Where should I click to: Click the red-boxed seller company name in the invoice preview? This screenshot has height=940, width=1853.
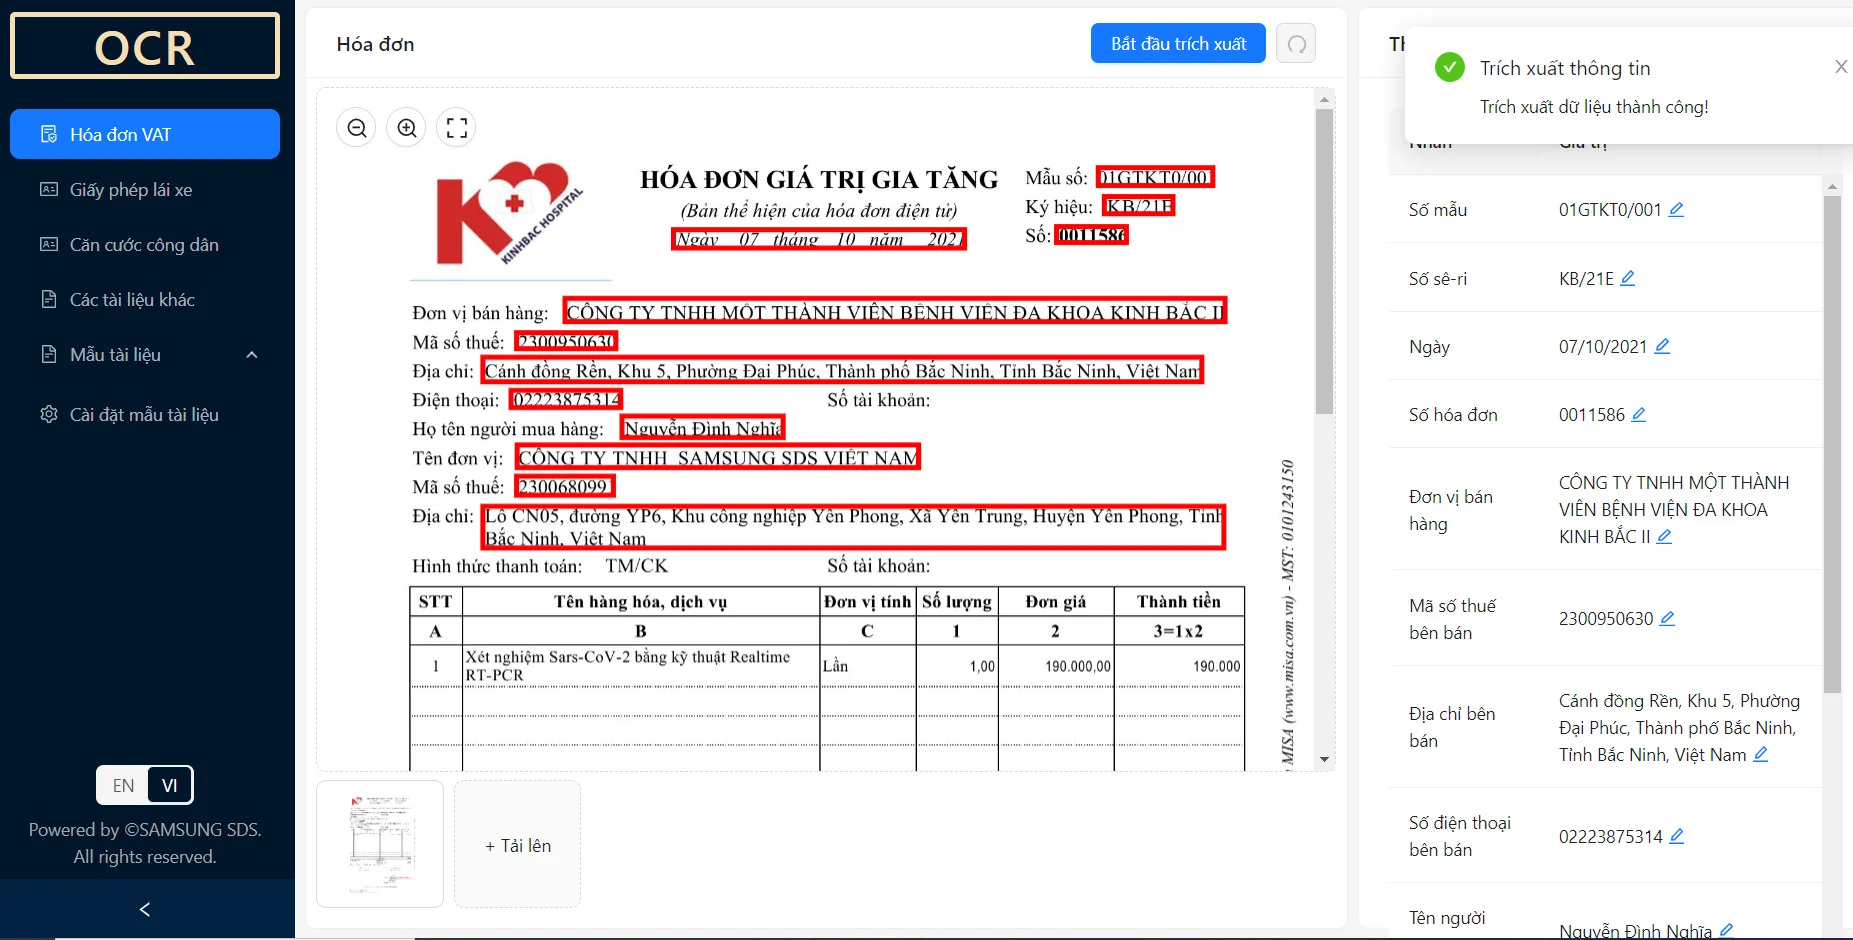[x=895, y=311]
